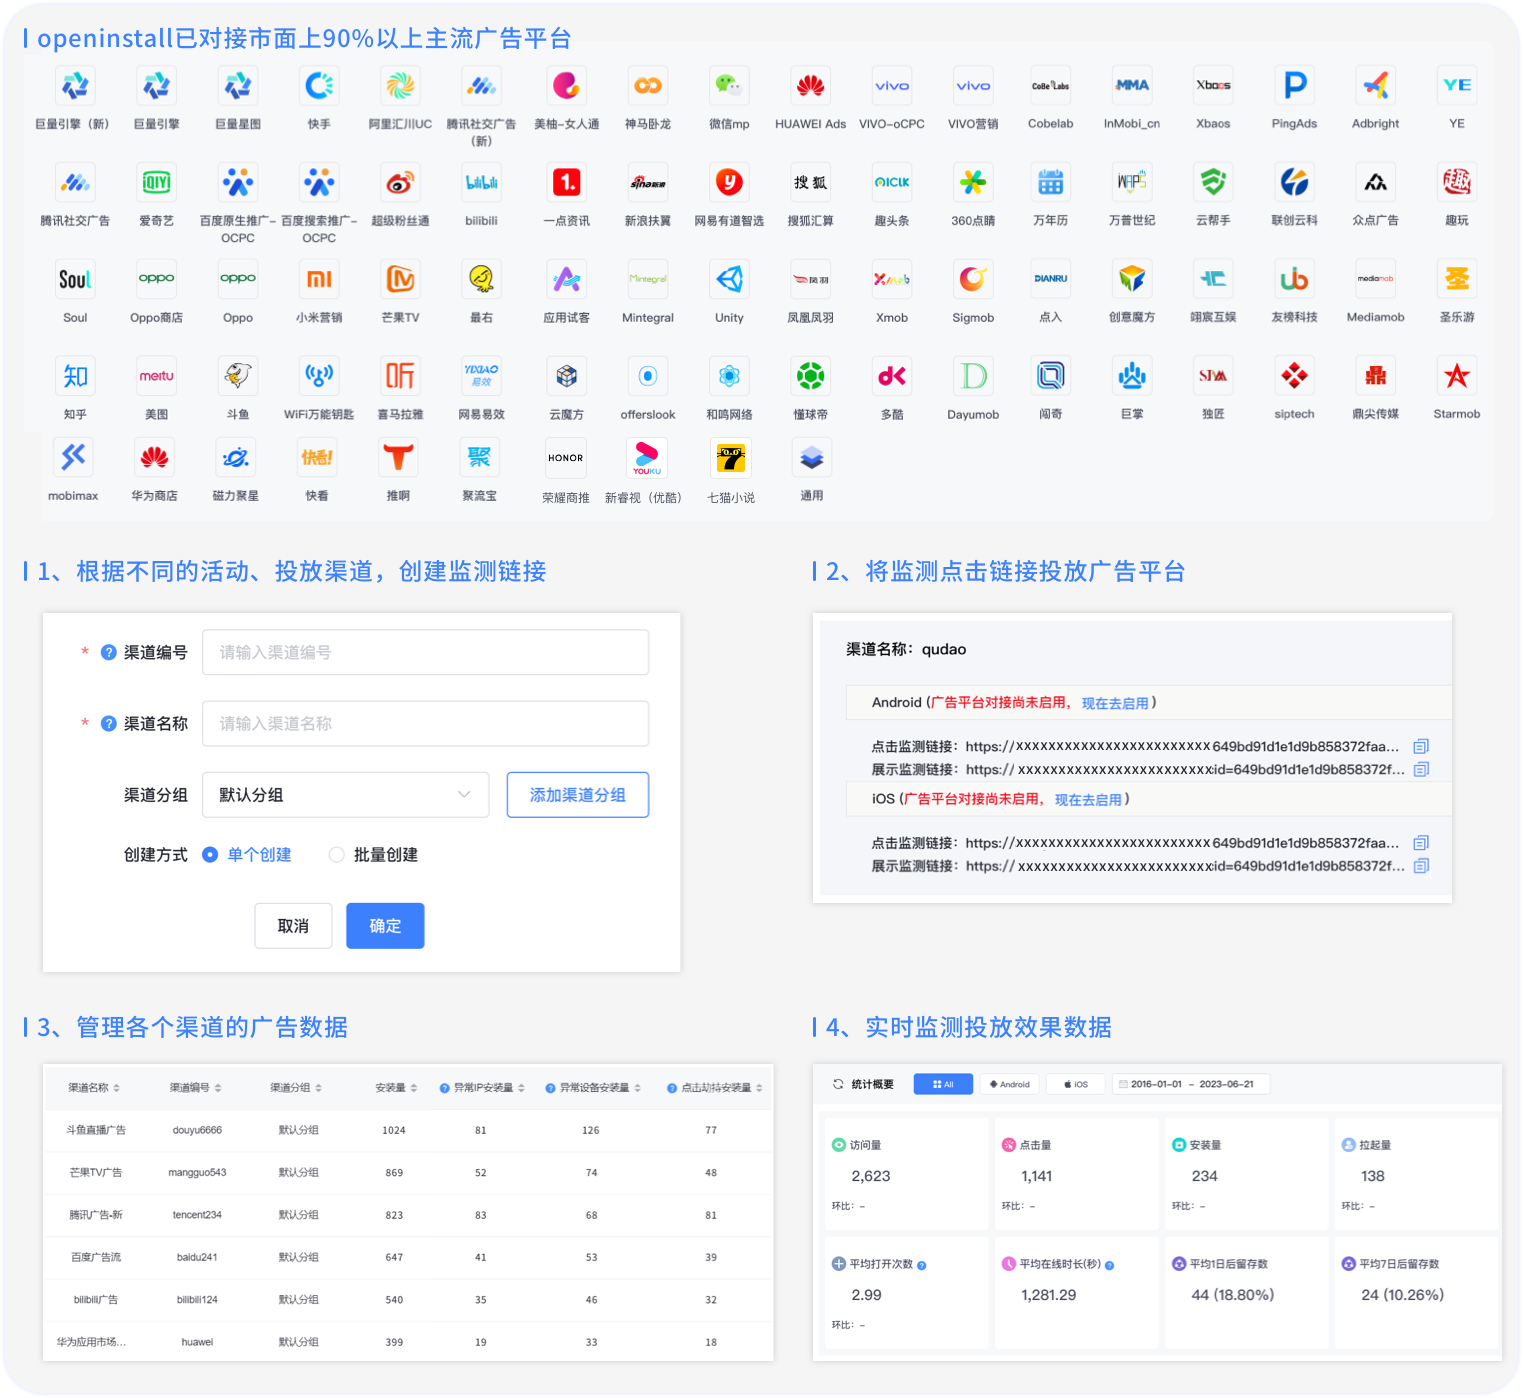Sort by 异常IP安装量 column
The image size is (1523, 1398).
(x=521, y=1088)
